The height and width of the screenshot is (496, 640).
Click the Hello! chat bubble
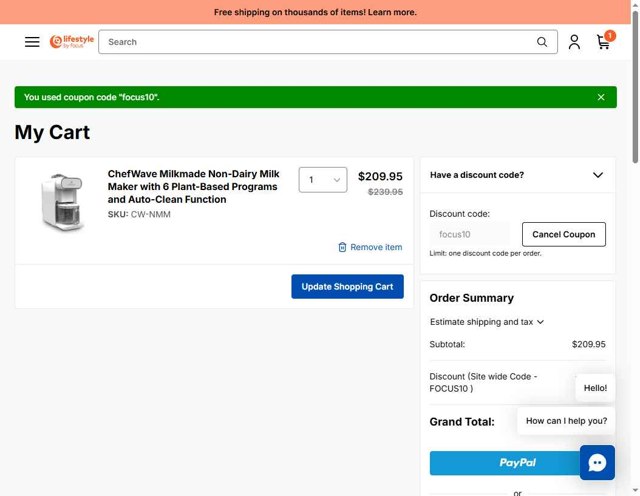[x=595, y=388]
